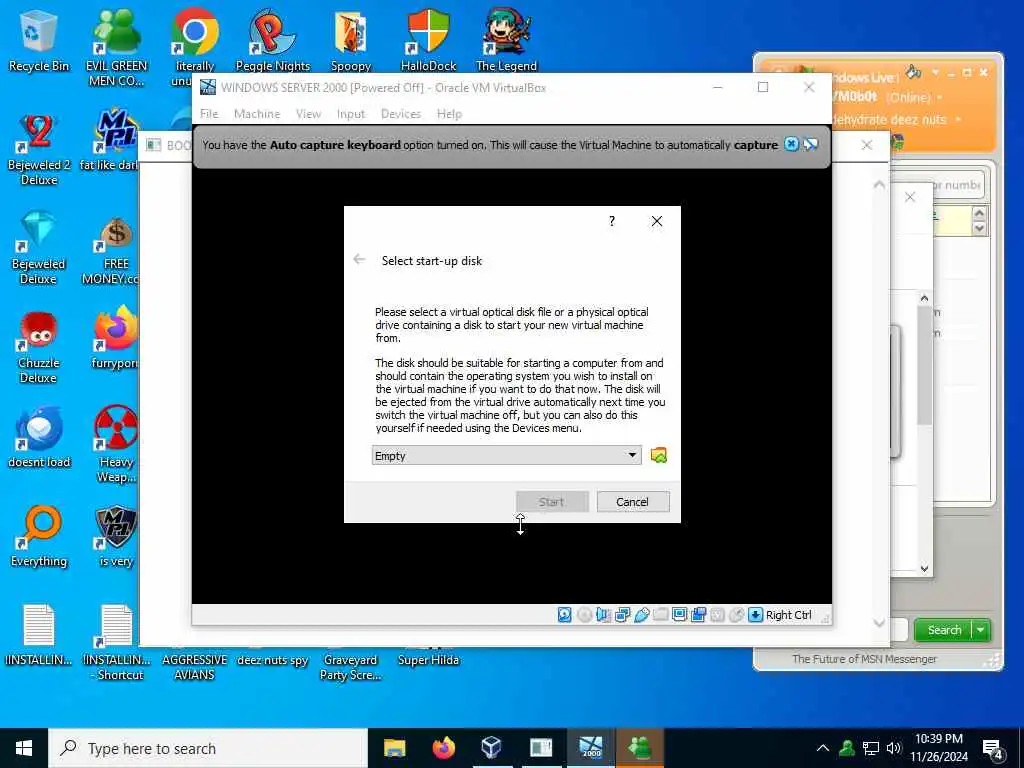Select the doesnt load Thunderbird shortcut
1024x768 pixels.
point(39,438)
